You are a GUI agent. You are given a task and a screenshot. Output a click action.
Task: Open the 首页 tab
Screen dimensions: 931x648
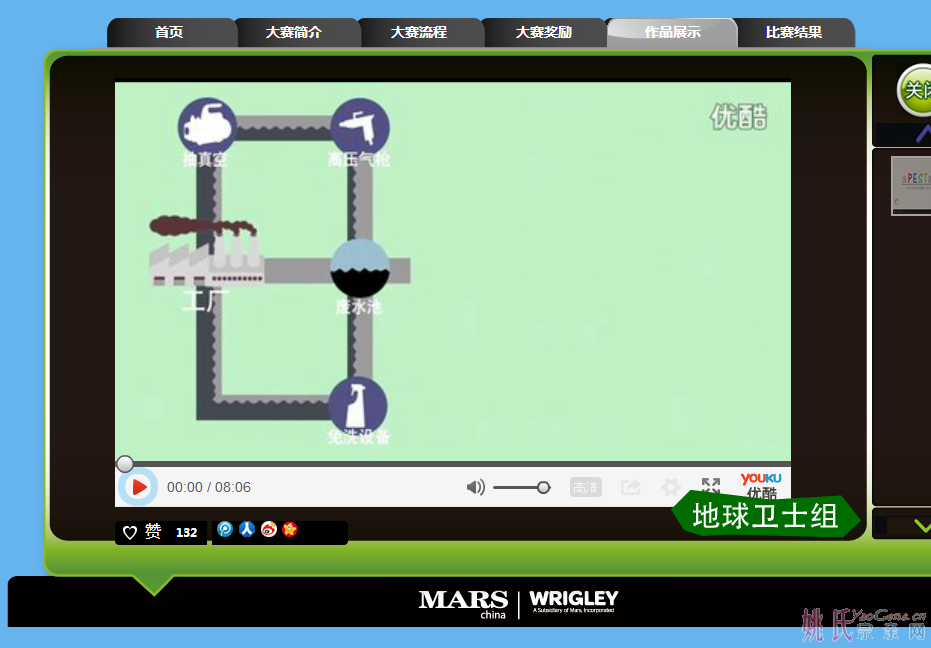point(169,32)
